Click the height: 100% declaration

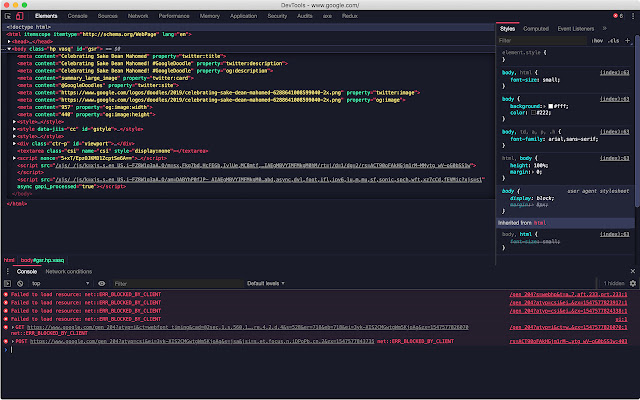529,165
